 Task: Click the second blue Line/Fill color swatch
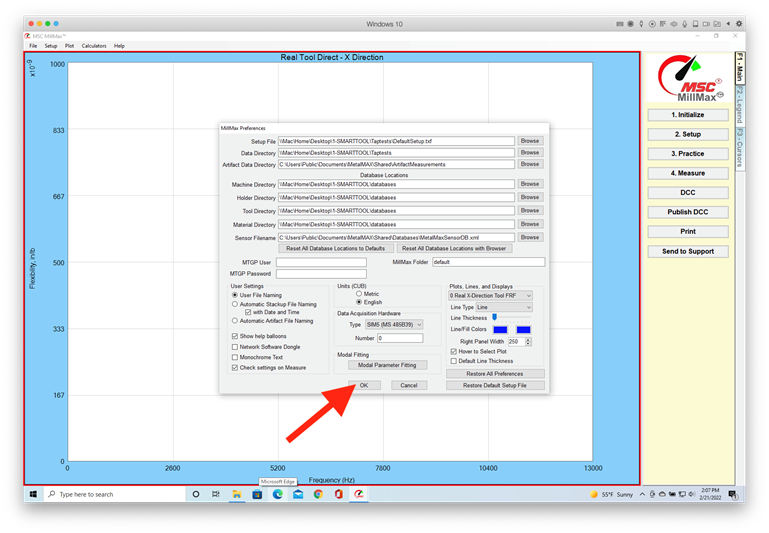tap(523, 330)
